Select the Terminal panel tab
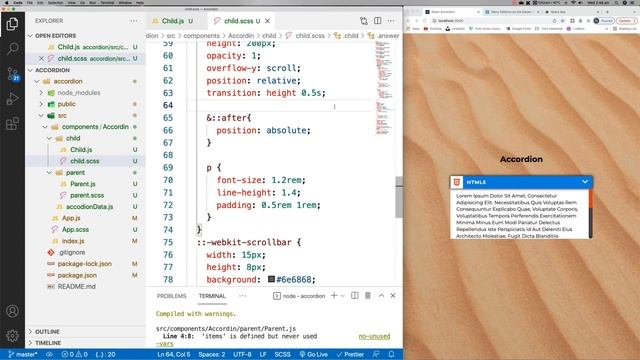The height and width of the screenshot is (360, 640). pos(212,296)
